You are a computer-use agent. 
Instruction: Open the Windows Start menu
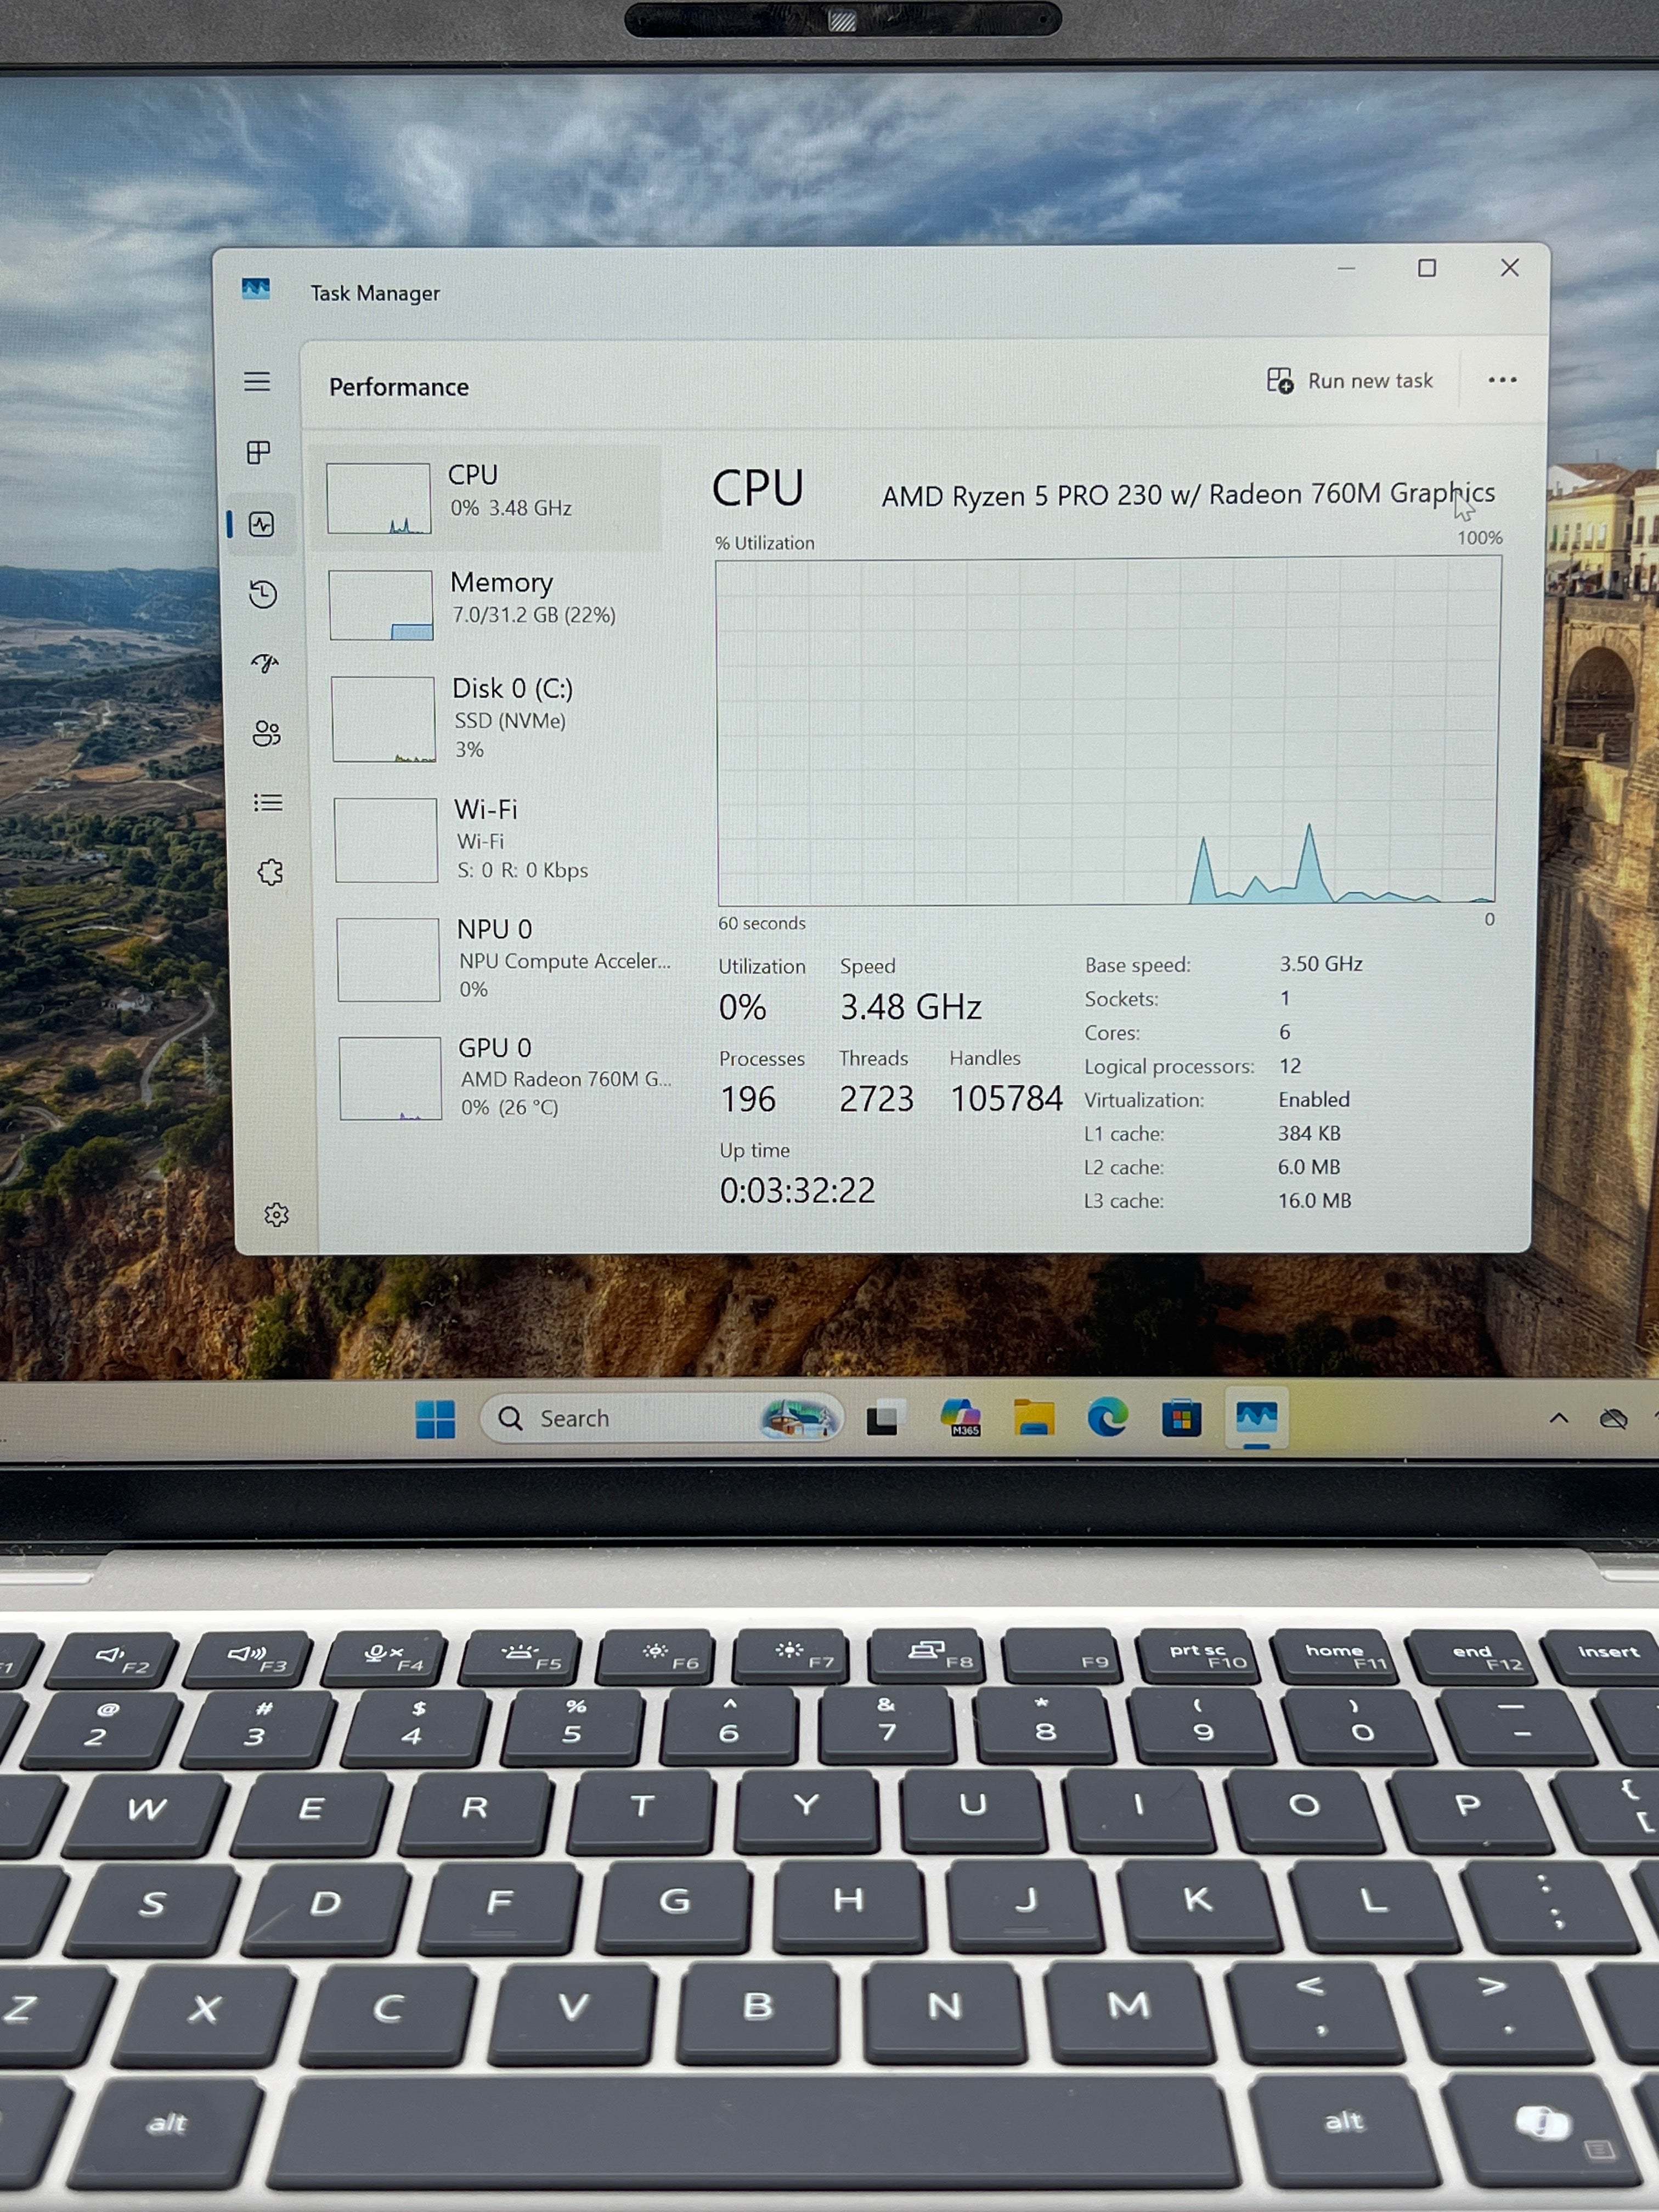435,1419
